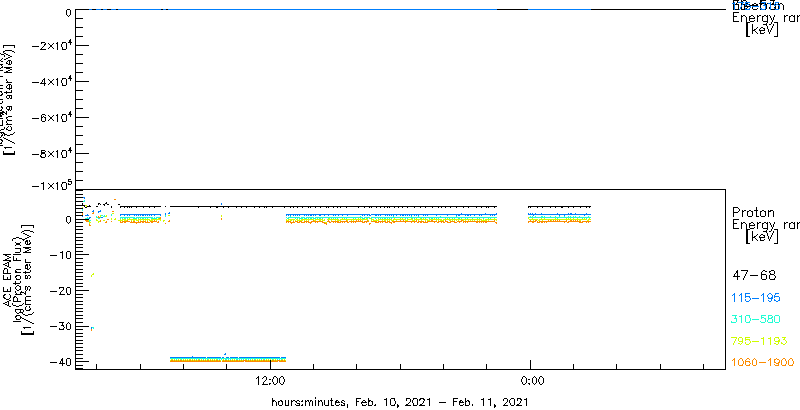
Task: Click the -1×10^5 upper axis label
Action: (x=51, y=185)
